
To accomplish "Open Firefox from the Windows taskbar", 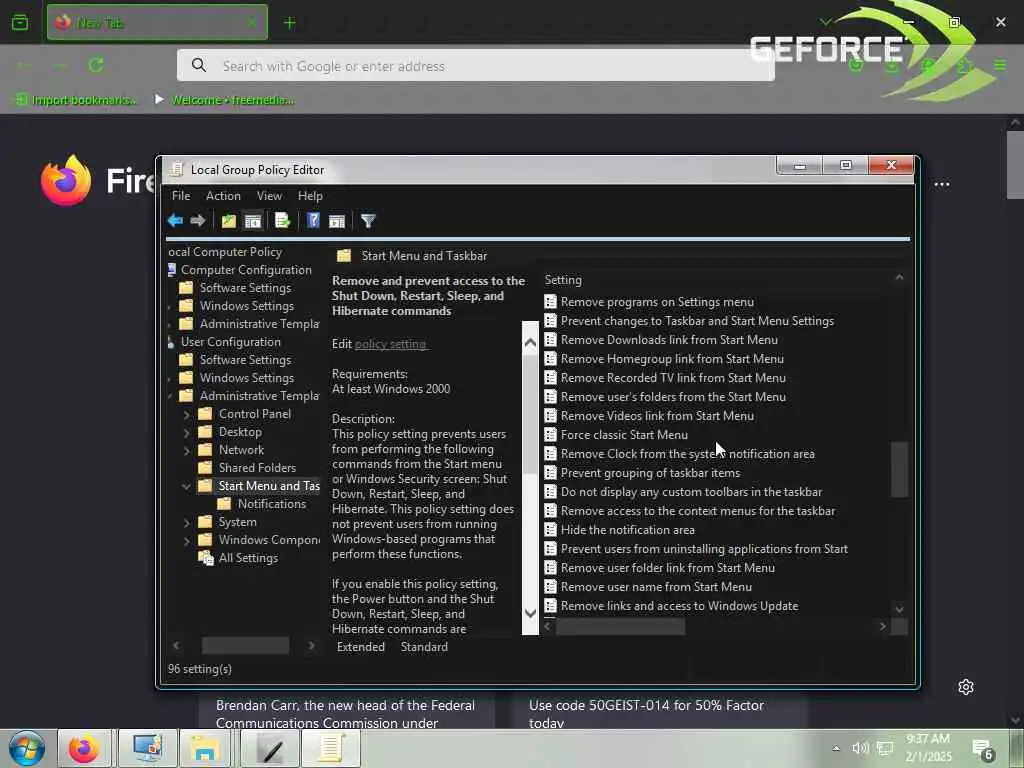I will [84, 748].
